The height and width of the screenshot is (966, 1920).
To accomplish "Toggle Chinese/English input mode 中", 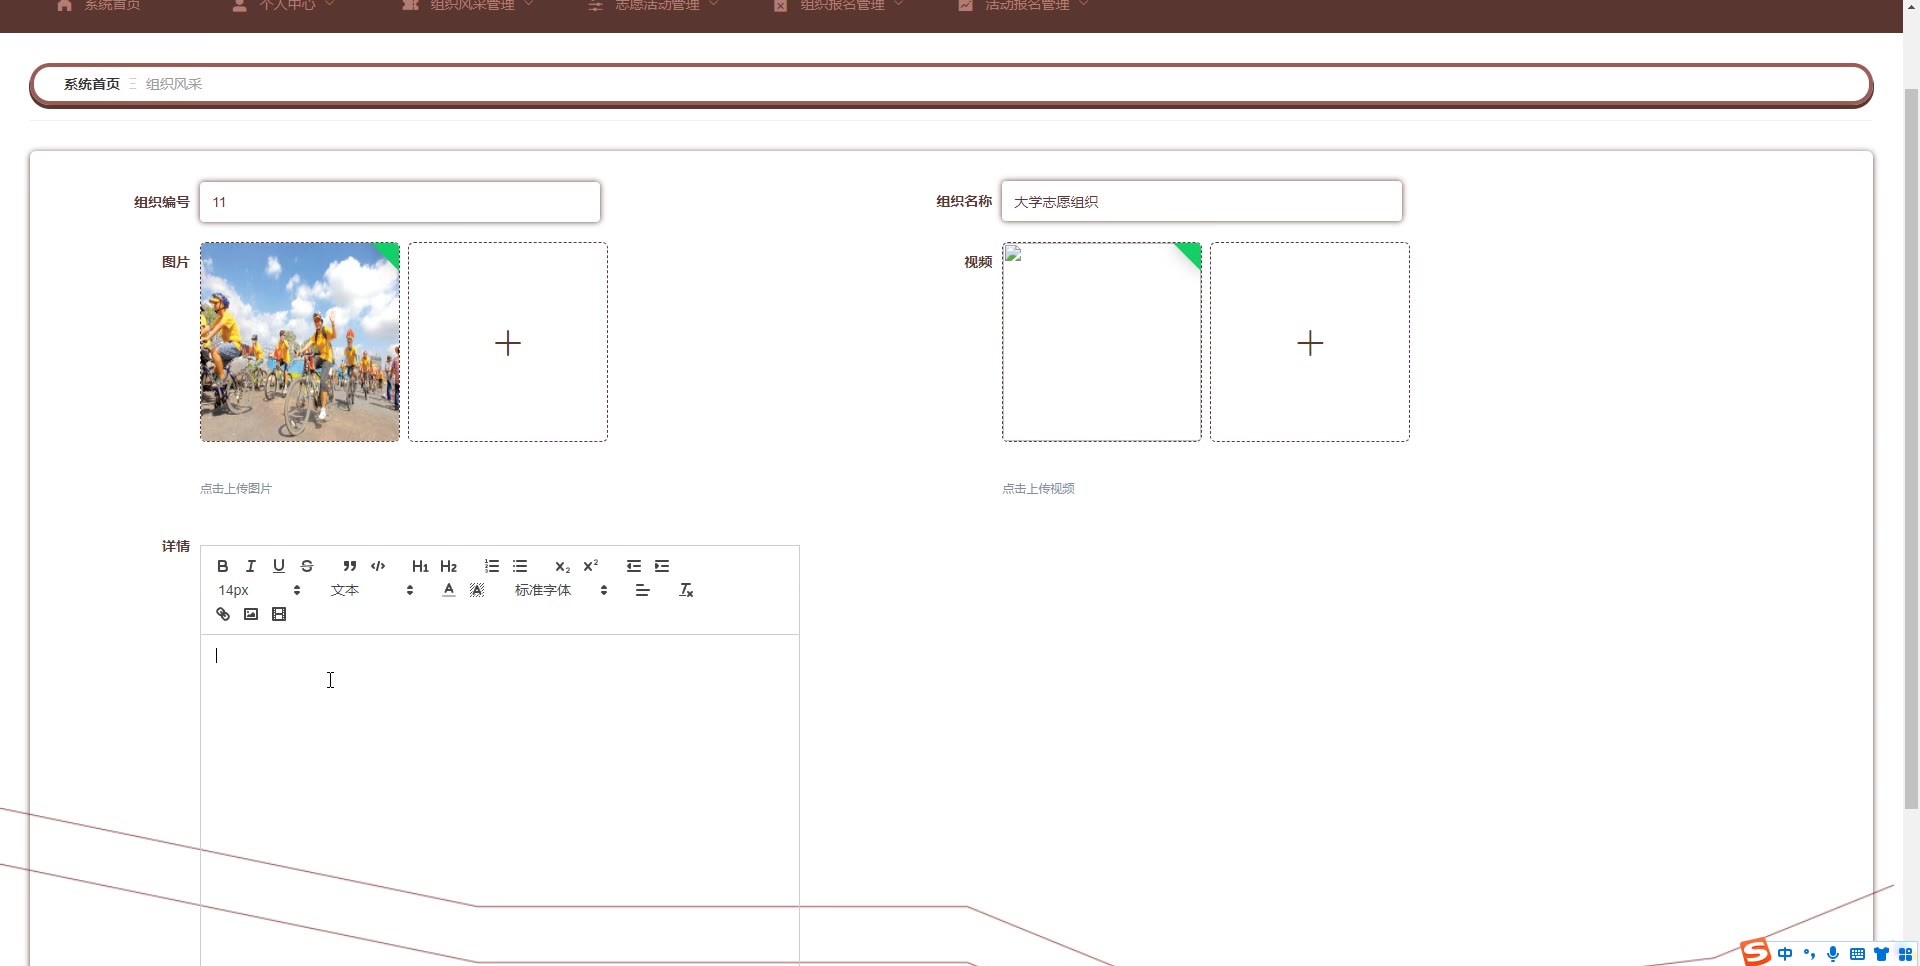I will click(x=1785, y=954).
